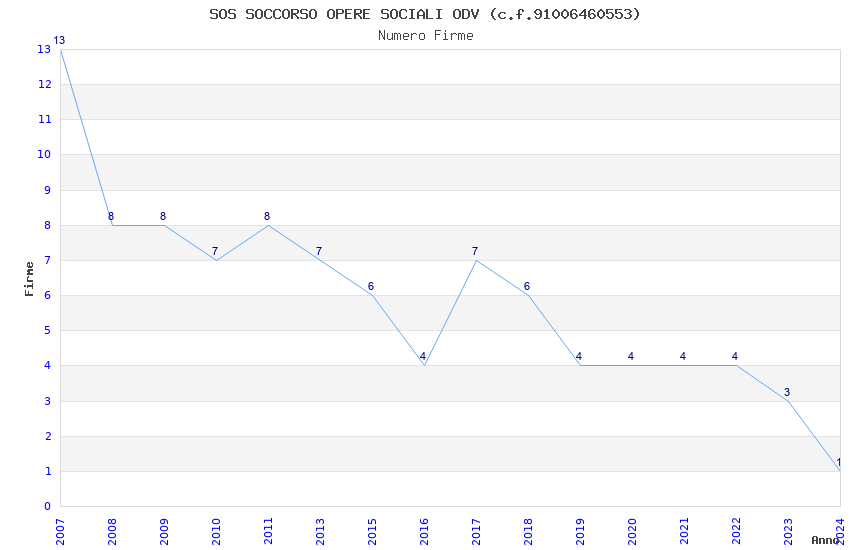Select x-axis year 2021
The image size is (850, 550).
(x=685, y=532)
